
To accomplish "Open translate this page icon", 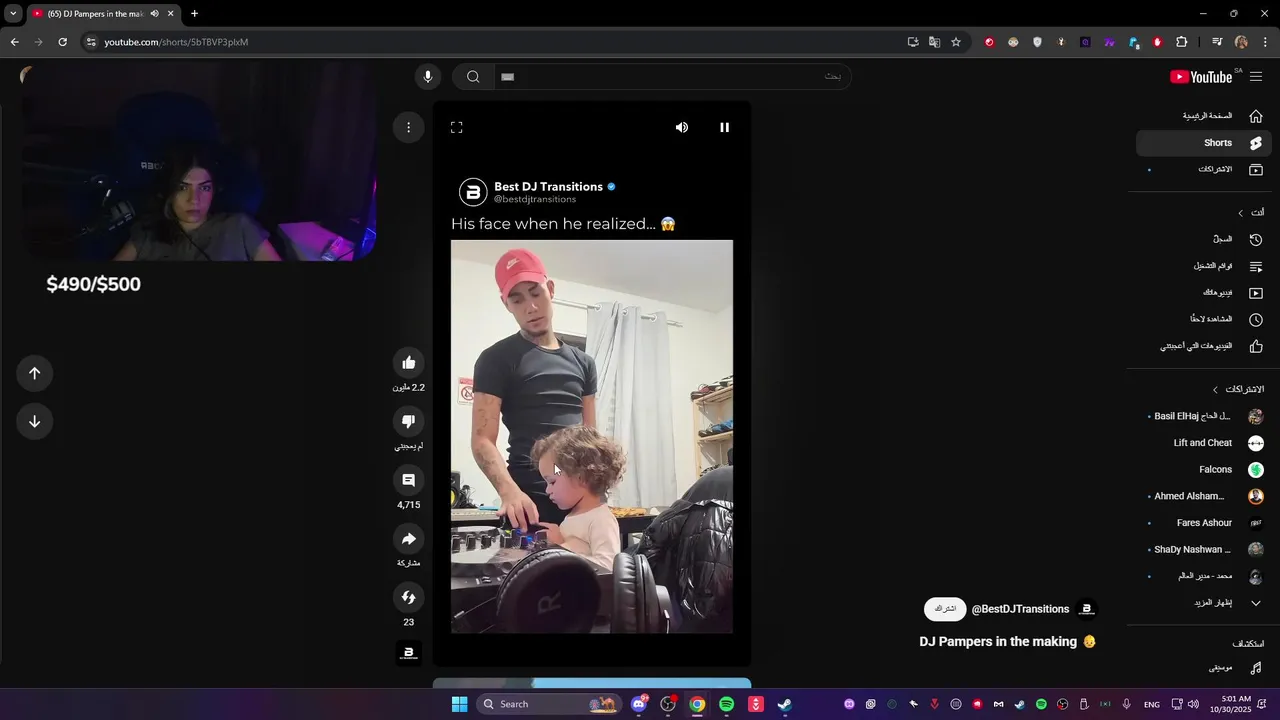I will pos(934,42).
